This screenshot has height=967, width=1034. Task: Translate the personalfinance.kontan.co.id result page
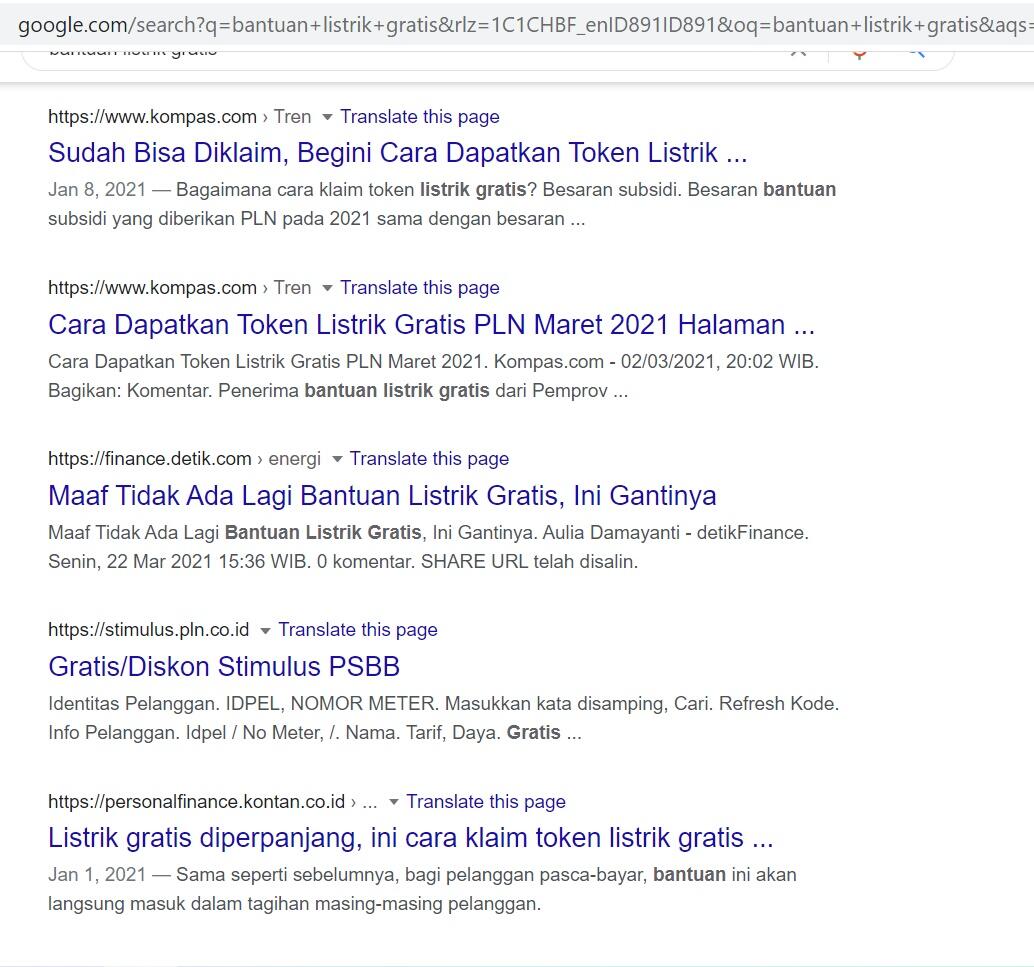tap(486, 801)
